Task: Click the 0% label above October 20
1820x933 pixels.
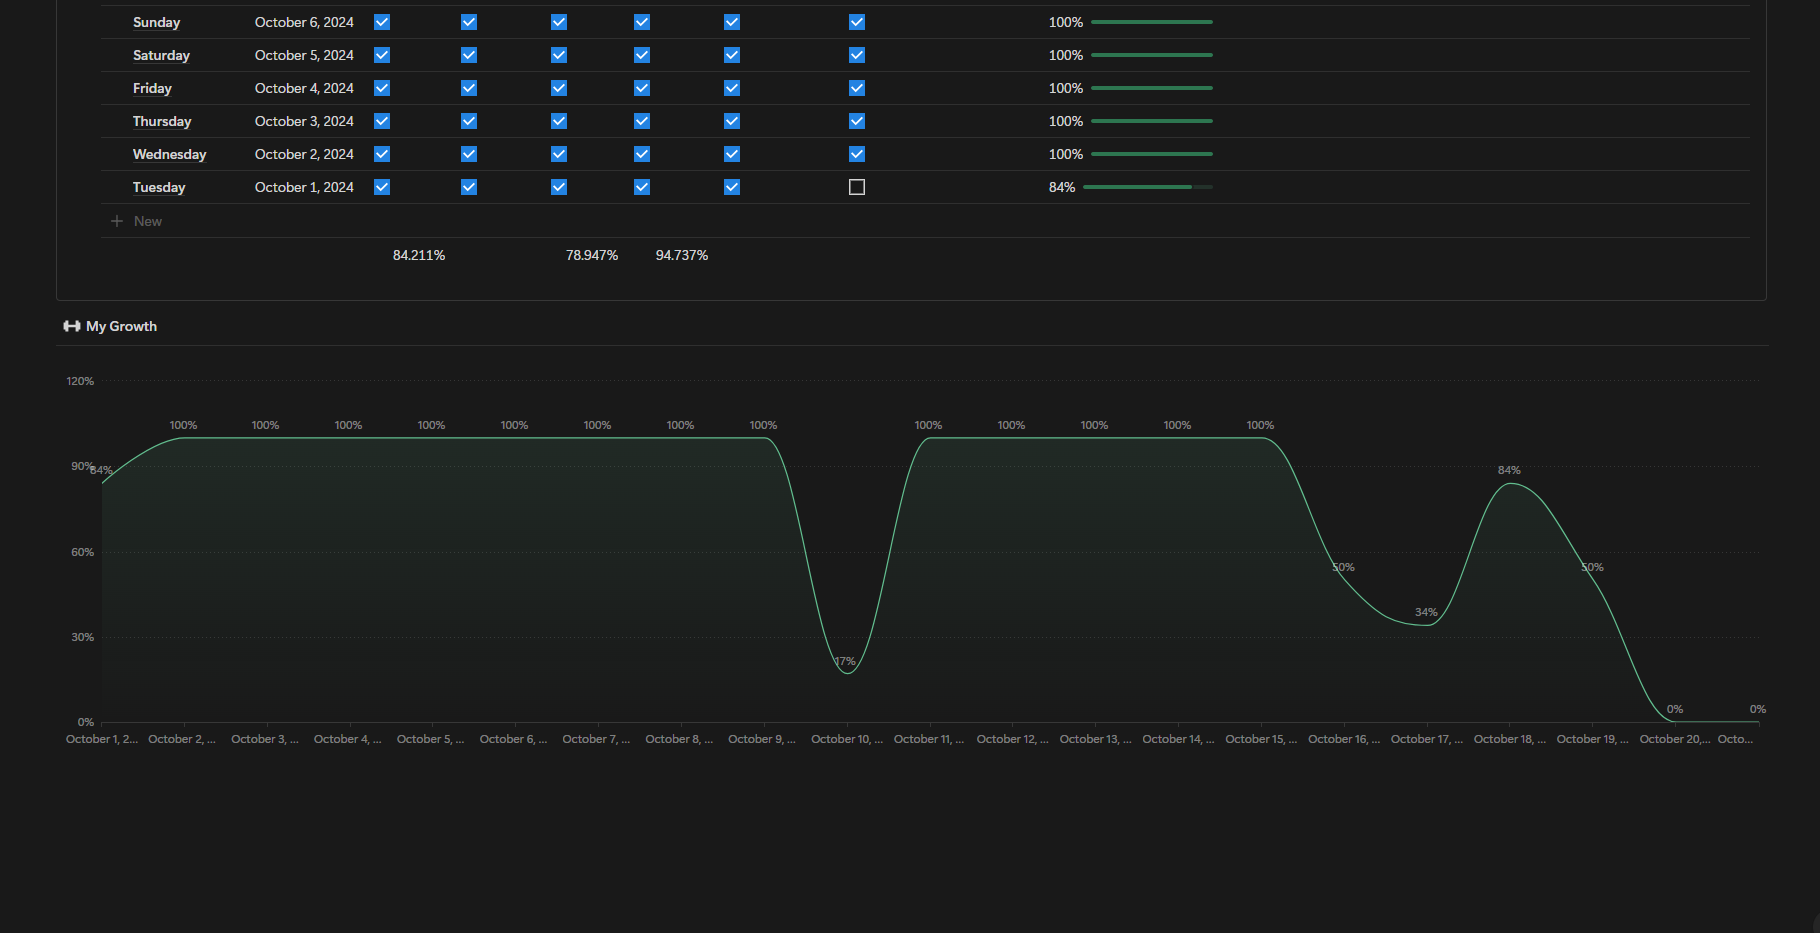Action: tap(1675, 709)
